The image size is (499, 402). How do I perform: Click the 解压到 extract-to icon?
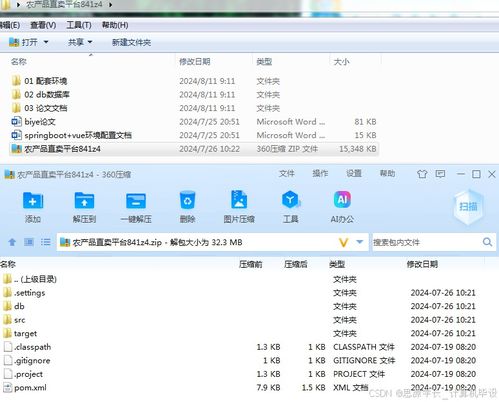click(84, 207)
